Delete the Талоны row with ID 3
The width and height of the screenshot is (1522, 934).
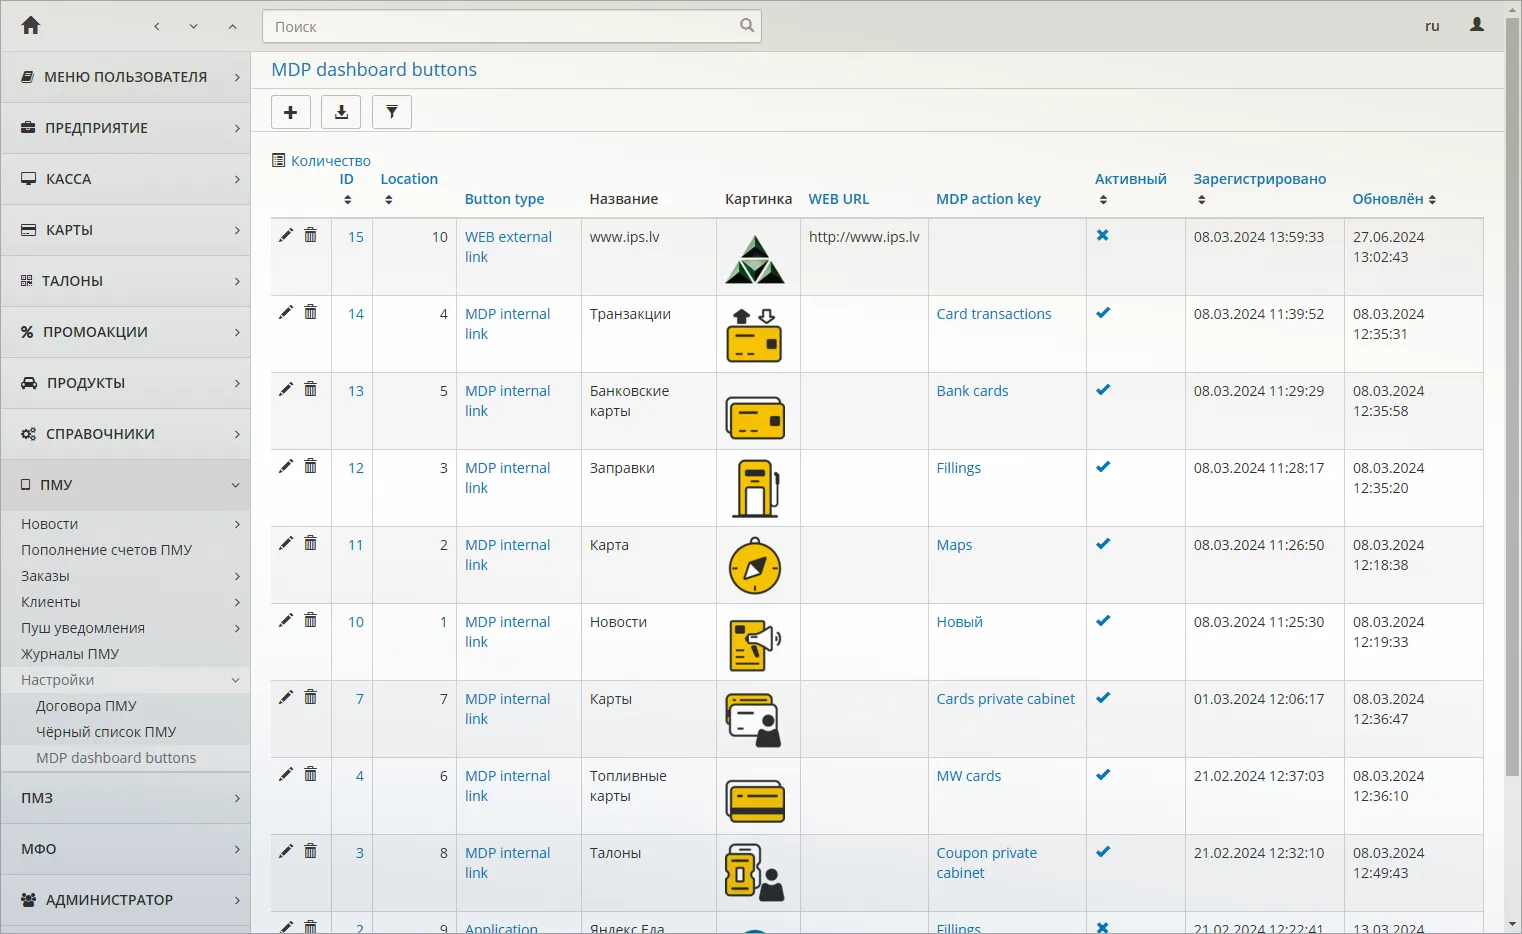click(311, 851)
